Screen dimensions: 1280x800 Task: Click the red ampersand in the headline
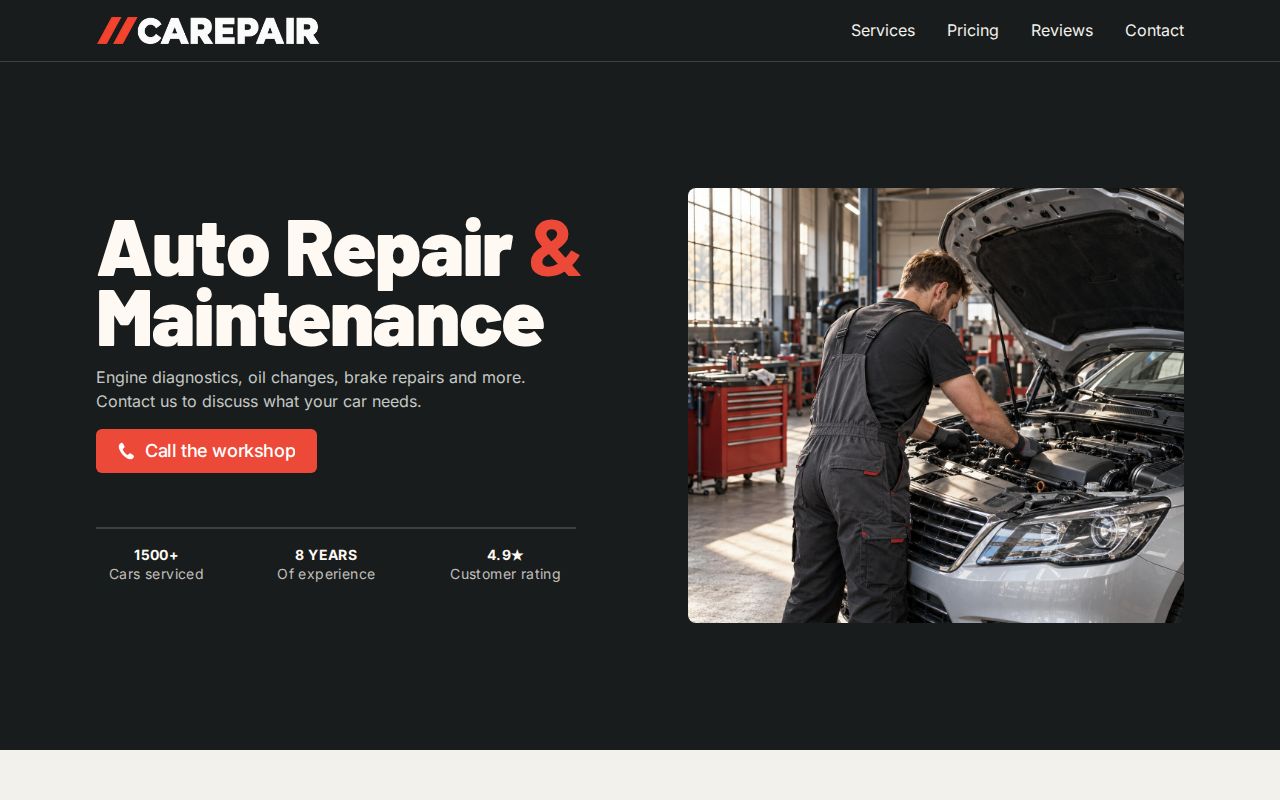[x=555, y=248]
